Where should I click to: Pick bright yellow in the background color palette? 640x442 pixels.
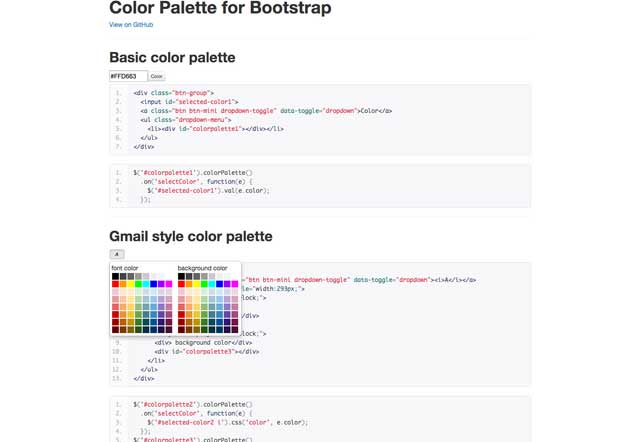point(196,284)
